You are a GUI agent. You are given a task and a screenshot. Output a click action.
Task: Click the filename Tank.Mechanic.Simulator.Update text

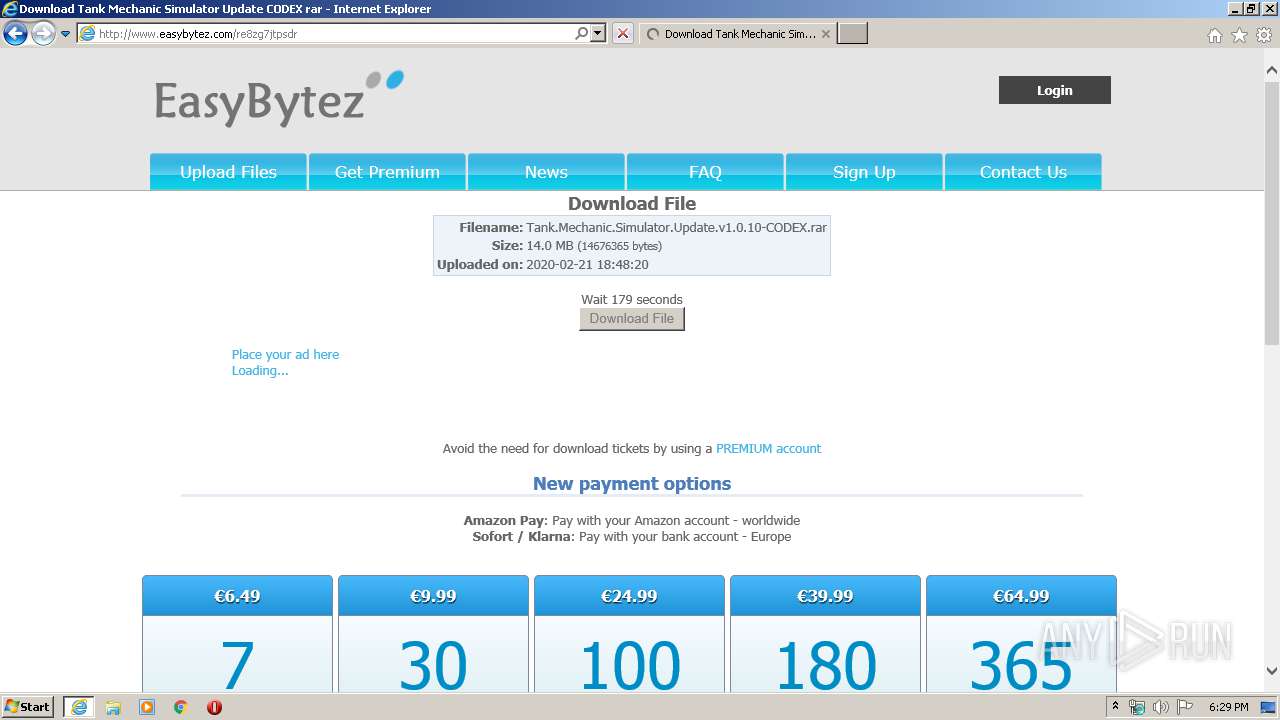click(x=676, y=227)
